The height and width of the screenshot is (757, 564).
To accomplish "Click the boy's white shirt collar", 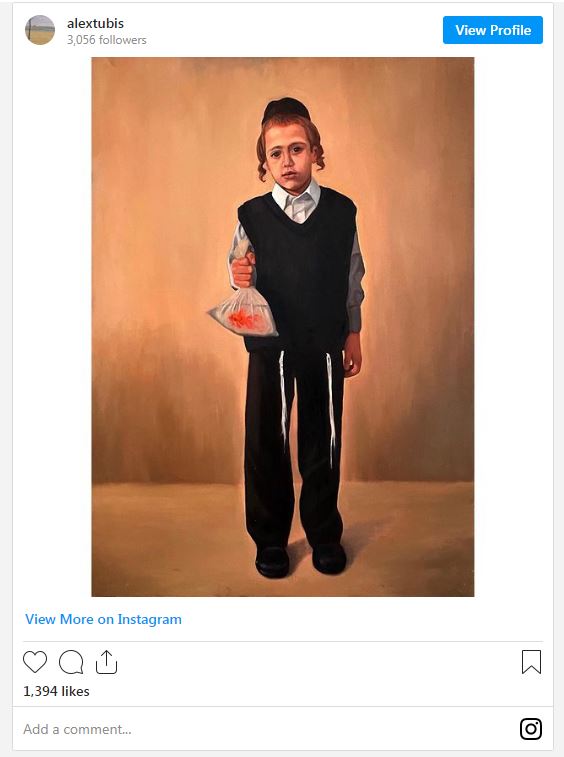I will [296, 199].
